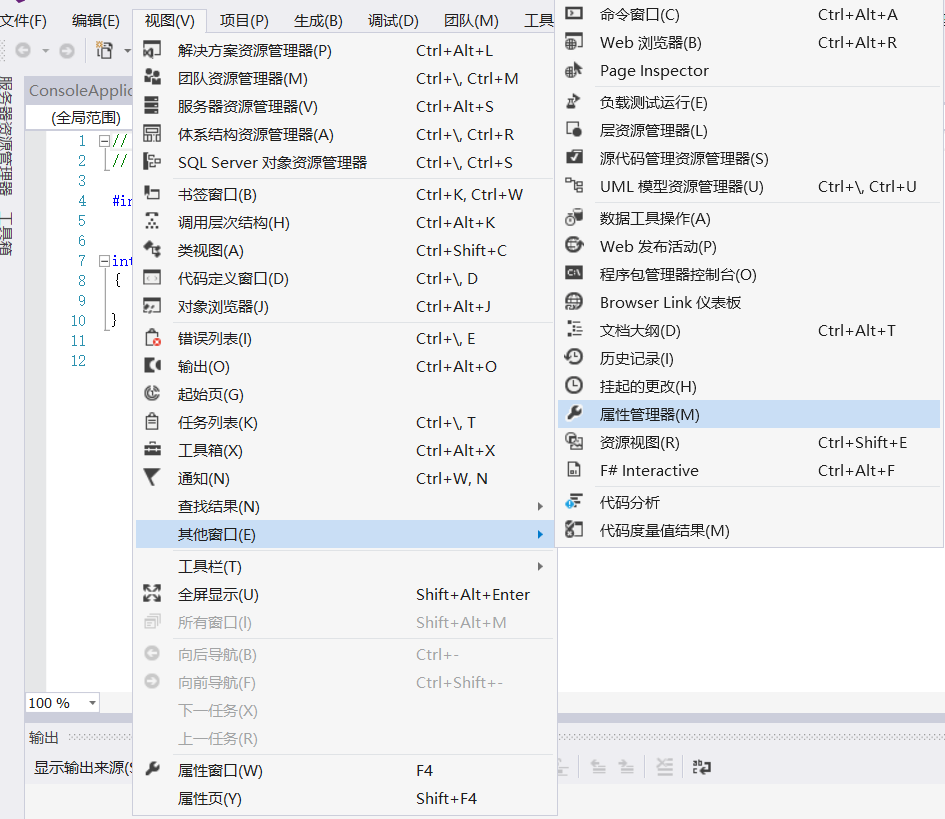The height and width of the screenshot is (819, 945).
Task: Click the Browser Link 仪表板 icon
Action: coord(574,301)
